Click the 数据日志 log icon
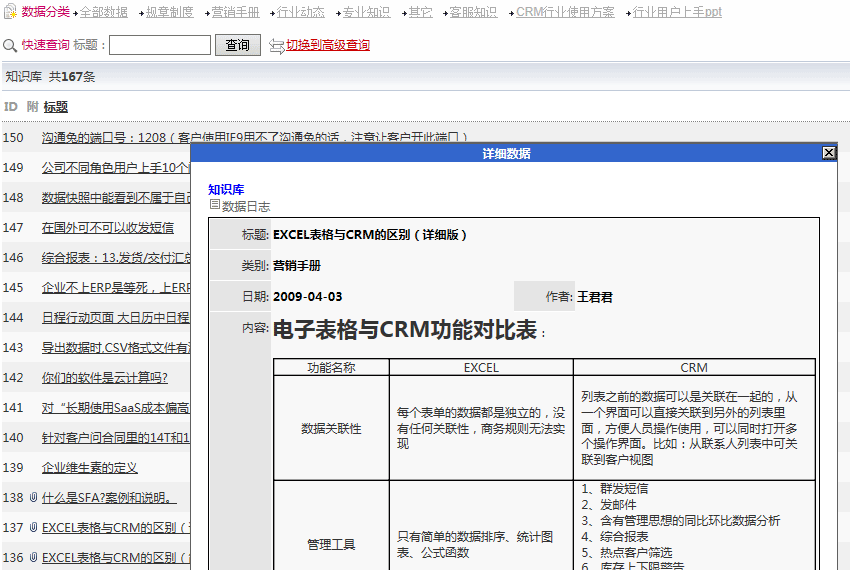The width and height of the screenshot is (850, 570). [215, 204]
